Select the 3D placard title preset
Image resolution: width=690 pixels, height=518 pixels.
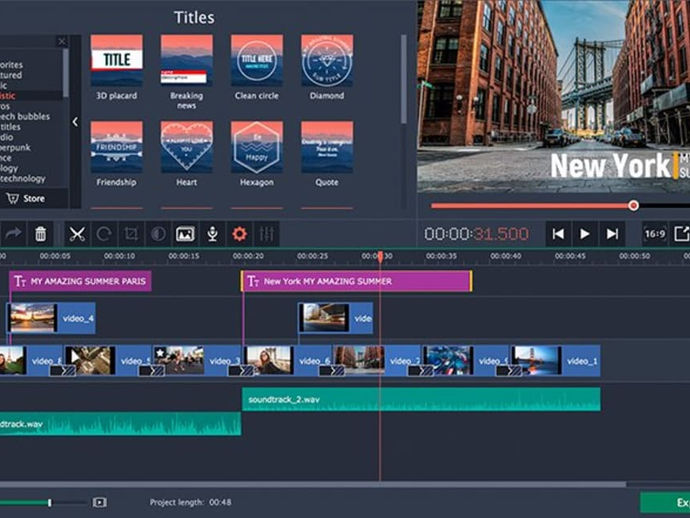tap(117, 60)
